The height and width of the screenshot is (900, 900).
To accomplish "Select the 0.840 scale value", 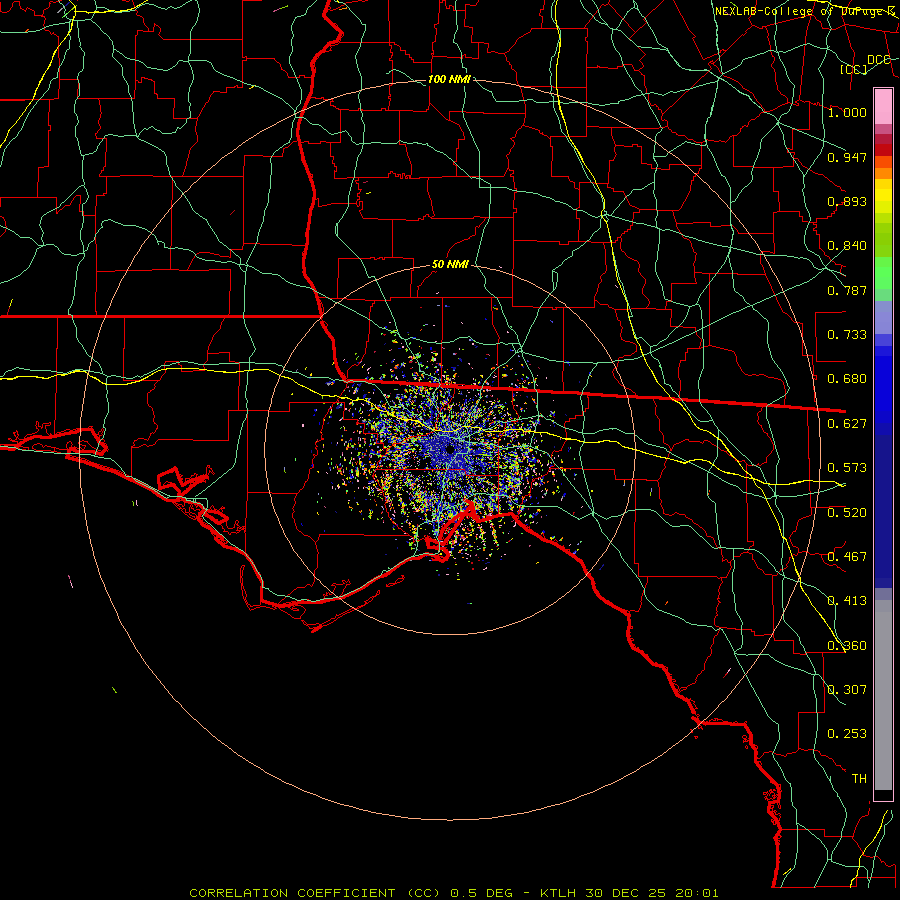I will (847, 246).
